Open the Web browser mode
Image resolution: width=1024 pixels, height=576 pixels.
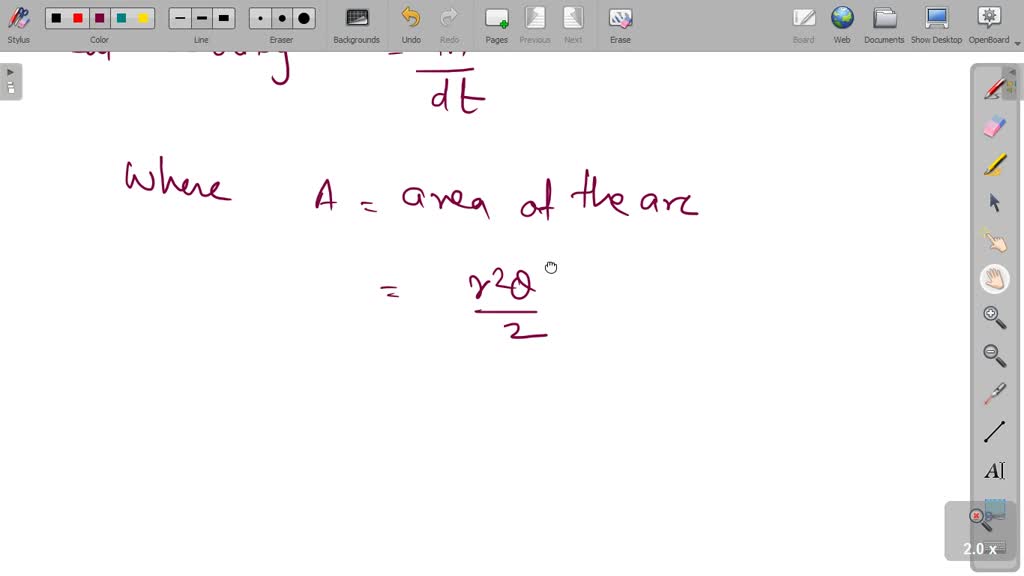[x=842, y=25]
